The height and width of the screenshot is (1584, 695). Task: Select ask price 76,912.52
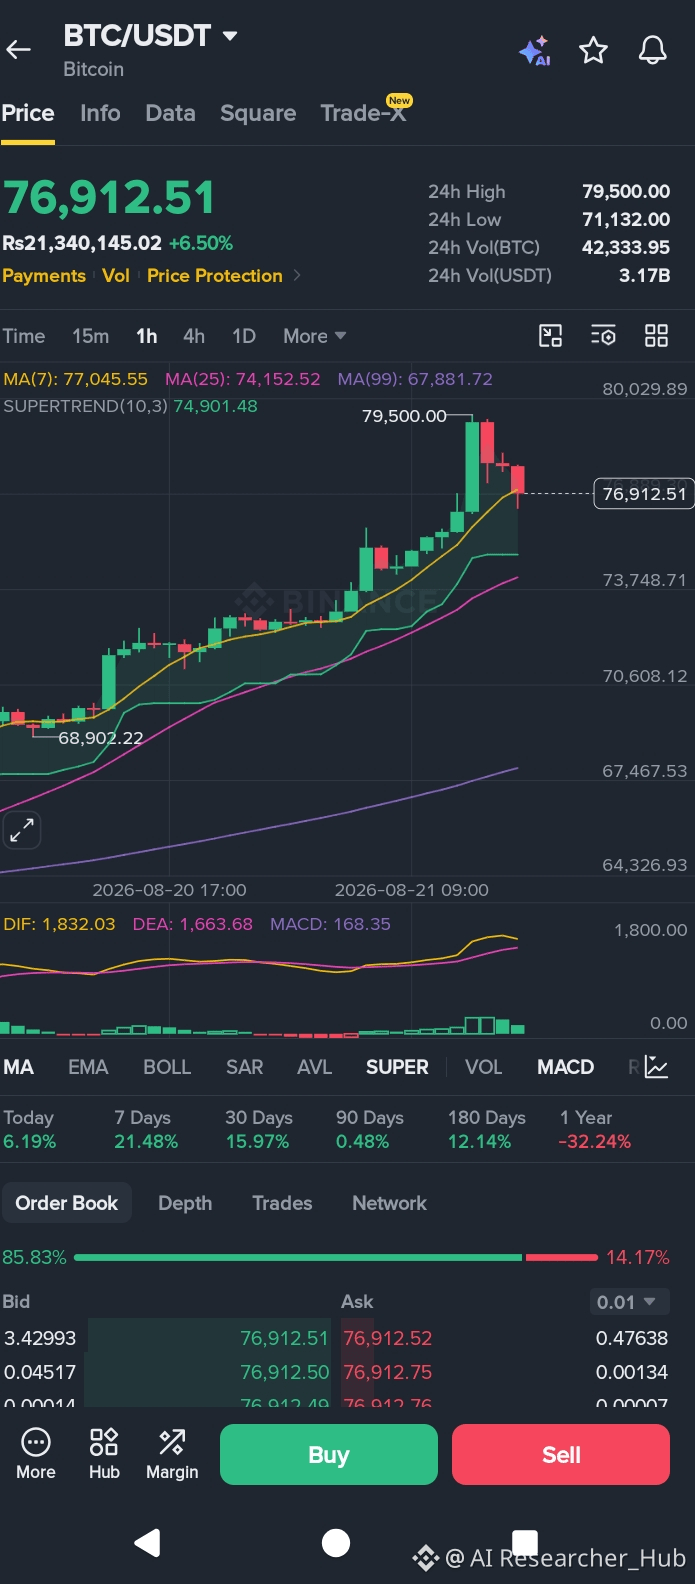click(388, 1338)
